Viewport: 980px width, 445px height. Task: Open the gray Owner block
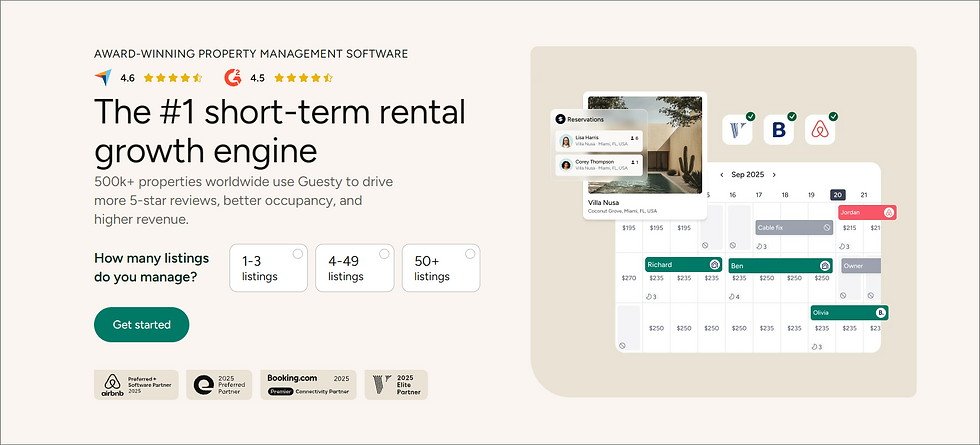point(861,266)
